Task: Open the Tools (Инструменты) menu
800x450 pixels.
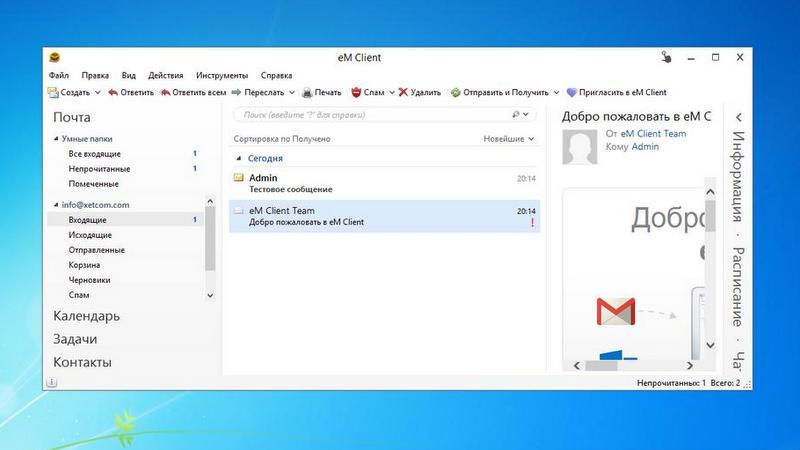Action: [x=222, y=75]
